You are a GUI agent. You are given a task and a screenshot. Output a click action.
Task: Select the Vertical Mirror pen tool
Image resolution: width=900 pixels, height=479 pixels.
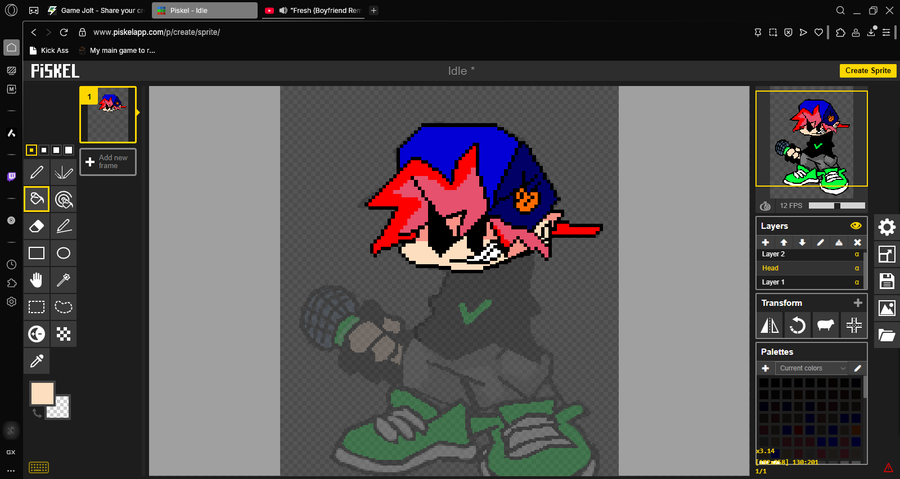pyautogui.click(x=64, y=172)
